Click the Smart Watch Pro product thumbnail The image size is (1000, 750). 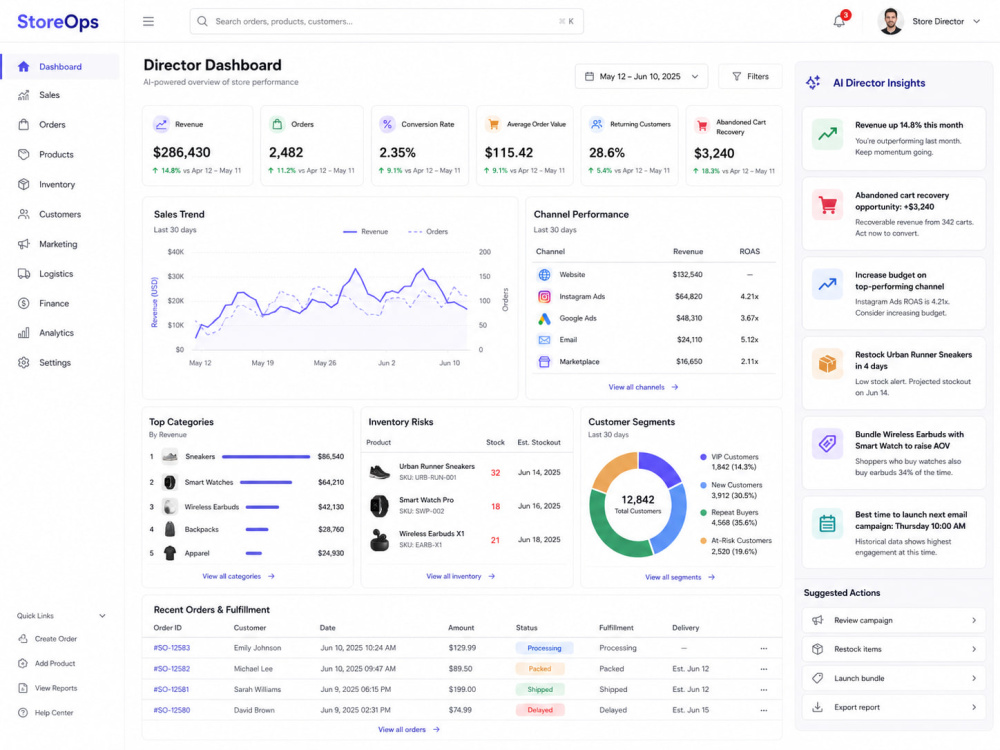379,506
